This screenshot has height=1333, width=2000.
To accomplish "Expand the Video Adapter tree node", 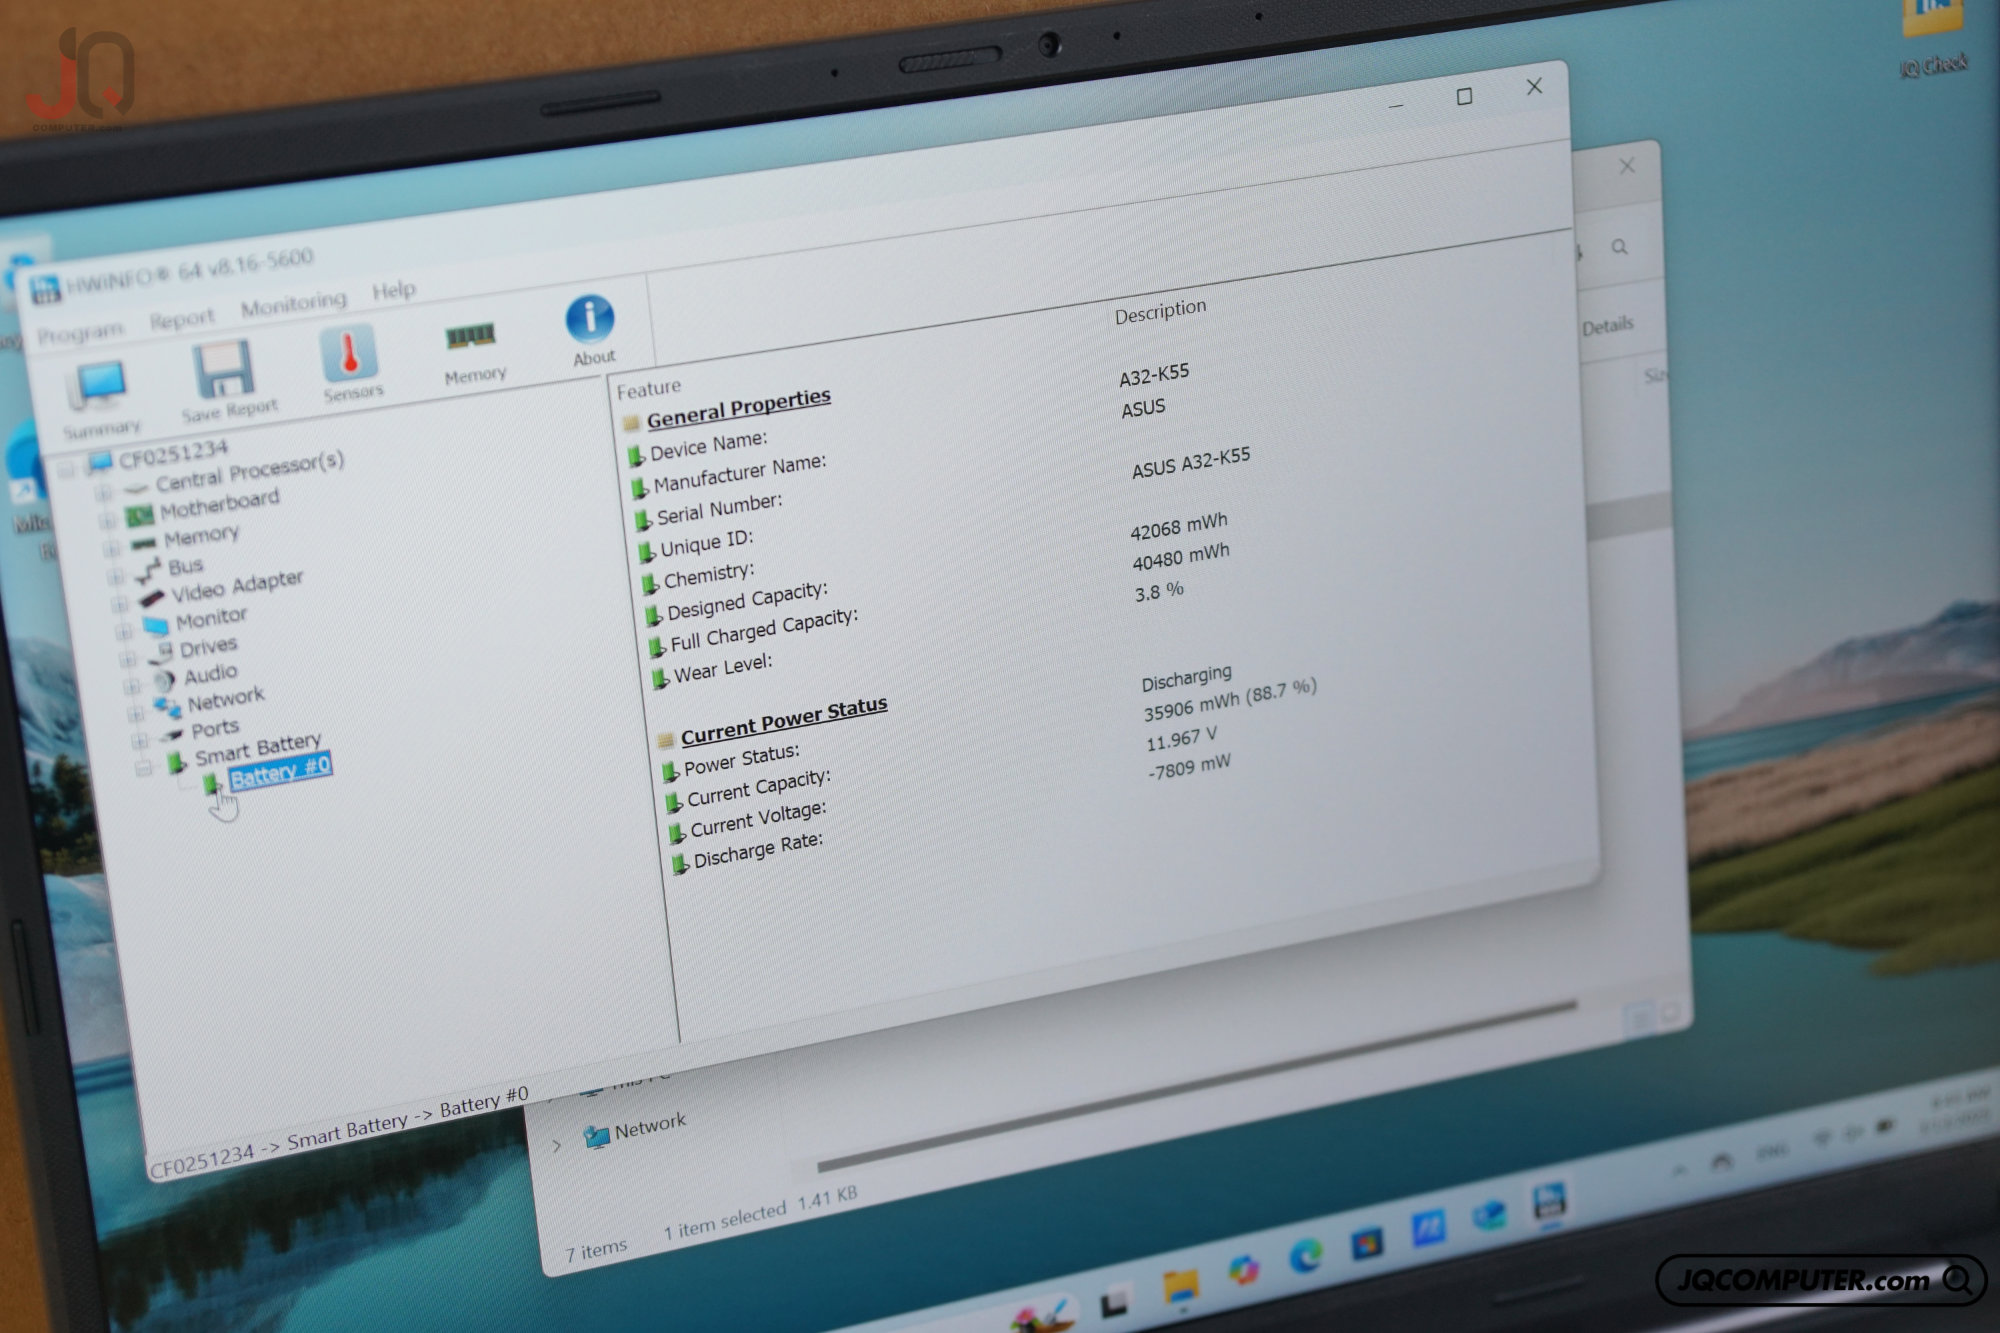I will click(119, 603).
